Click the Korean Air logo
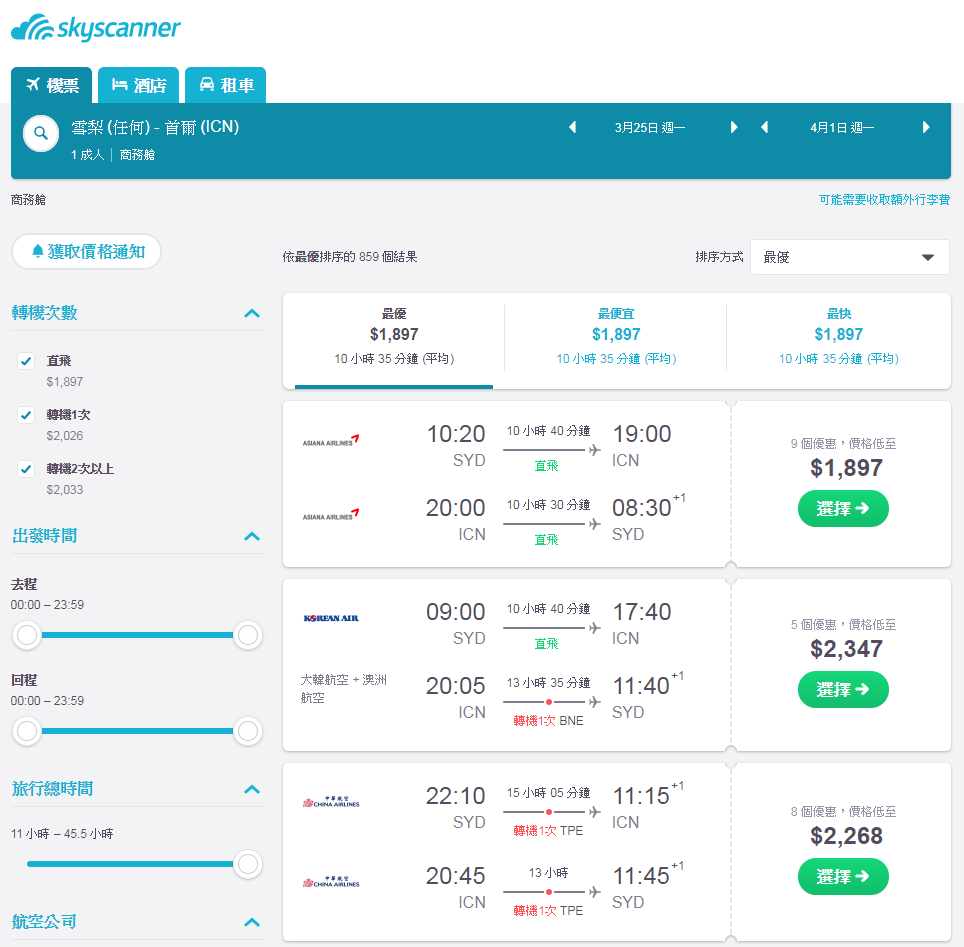The height and width of the screenshot is (947, 964). (x=331, y=618)
